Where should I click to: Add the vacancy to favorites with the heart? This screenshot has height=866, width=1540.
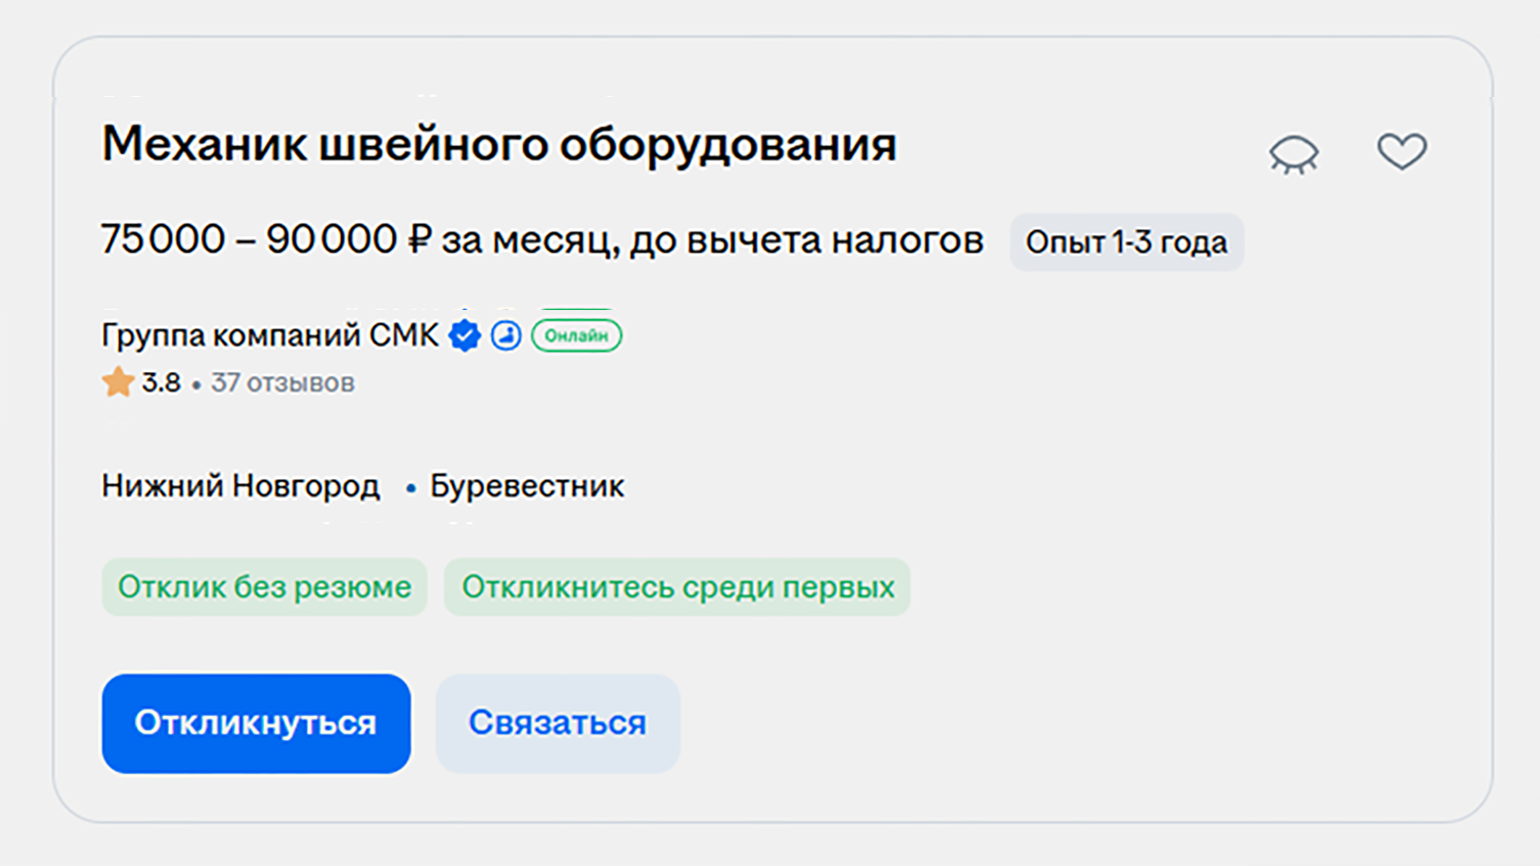pos(1402,152)
